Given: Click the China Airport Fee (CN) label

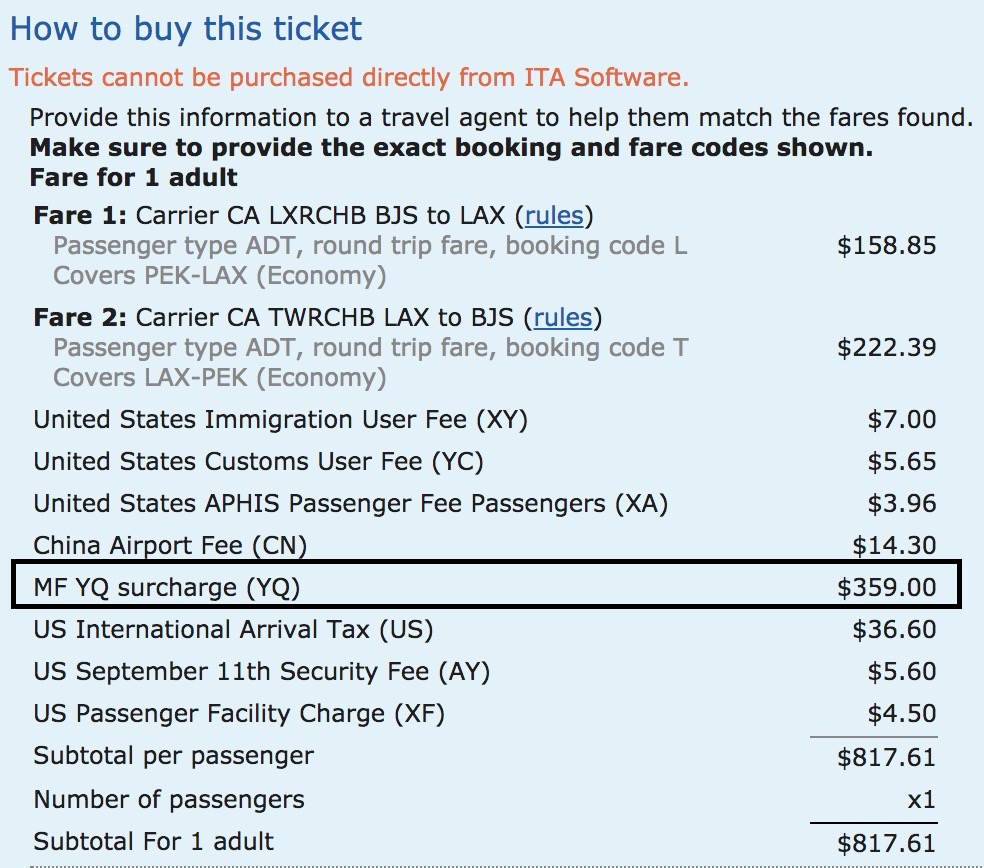Looking at the screenshot, I should [x=170, y=546].
